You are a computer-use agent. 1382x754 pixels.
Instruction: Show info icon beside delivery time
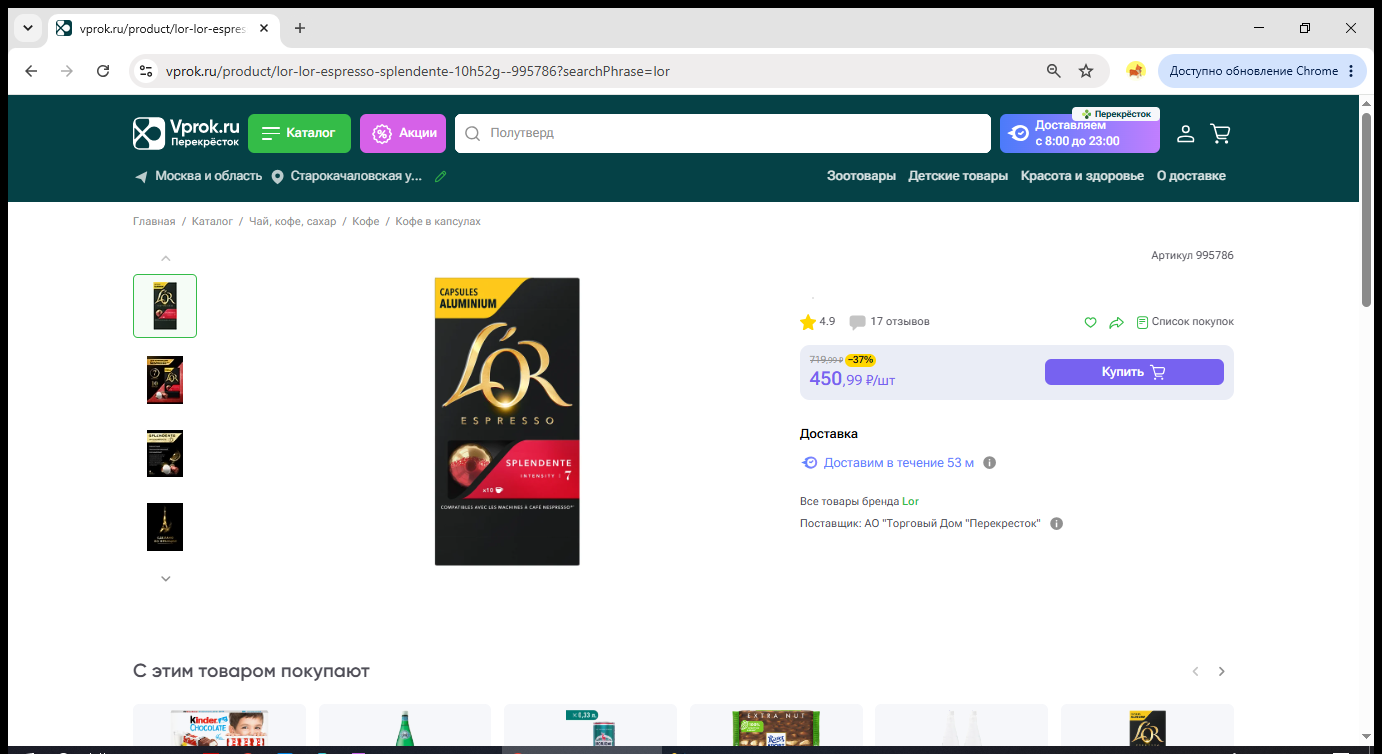[990, 463]
